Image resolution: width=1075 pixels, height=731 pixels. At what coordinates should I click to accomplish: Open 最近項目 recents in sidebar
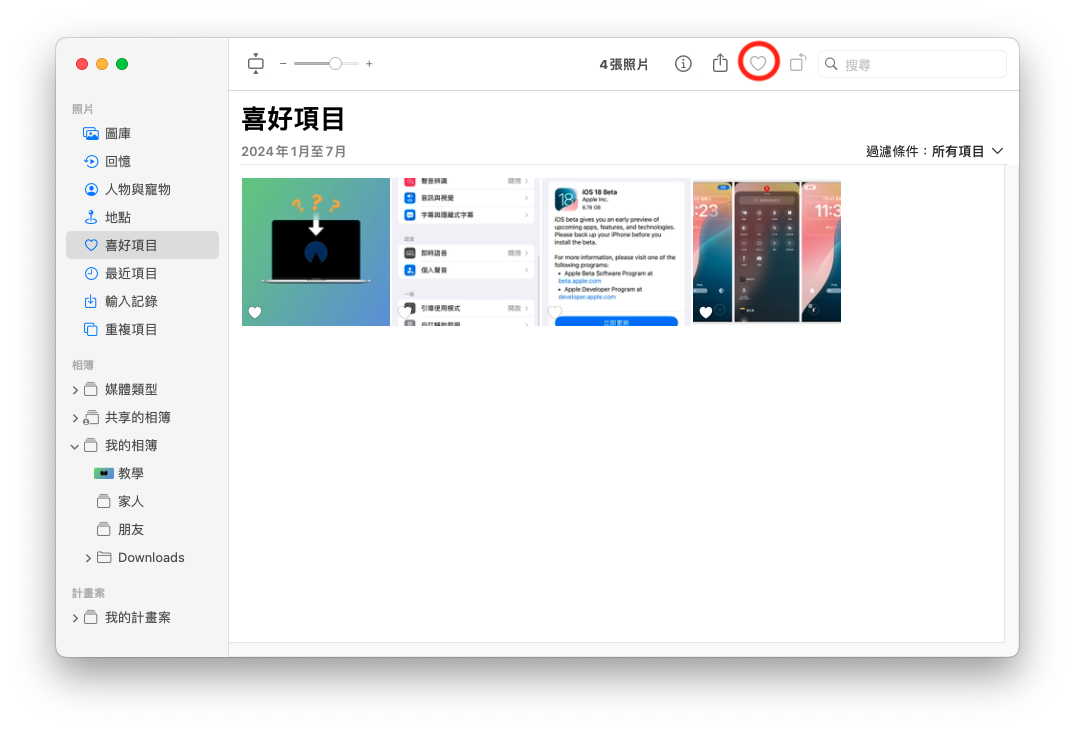pyautogui.click(x=142, y=274)
